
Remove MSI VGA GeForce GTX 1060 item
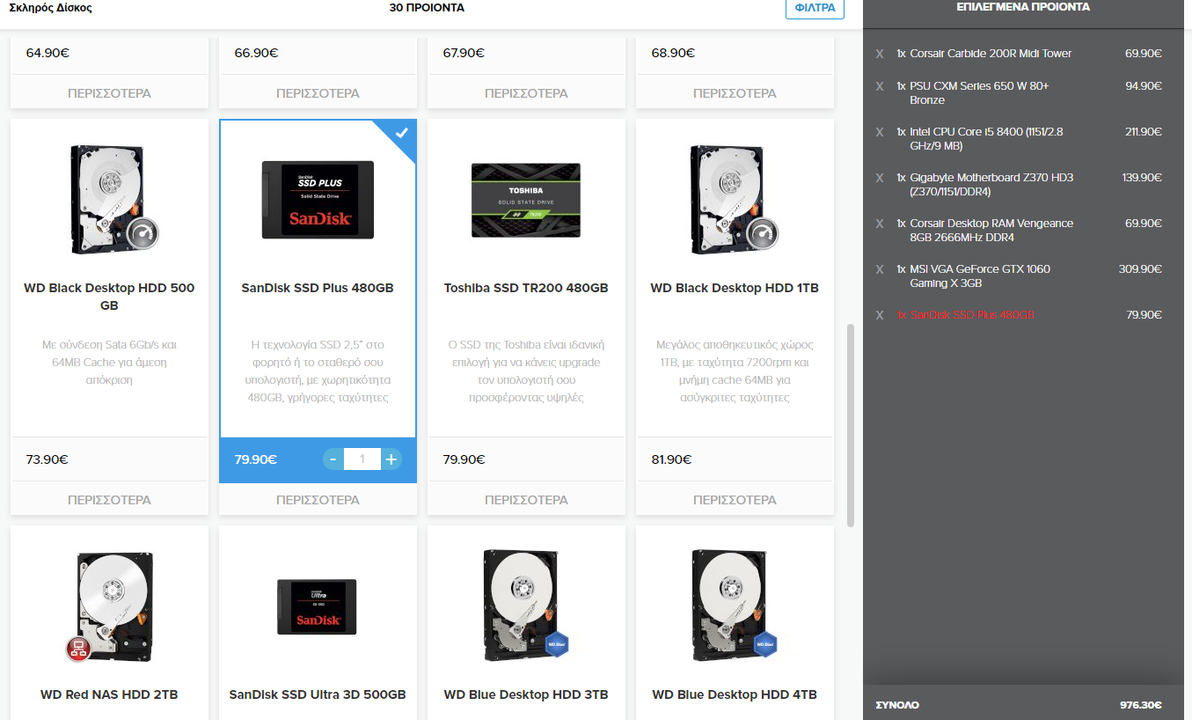[x=880, y=270]
